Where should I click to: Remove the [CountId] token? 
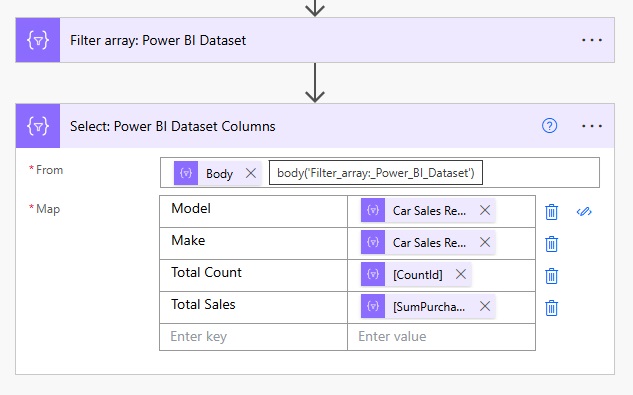tap(461, 274)
